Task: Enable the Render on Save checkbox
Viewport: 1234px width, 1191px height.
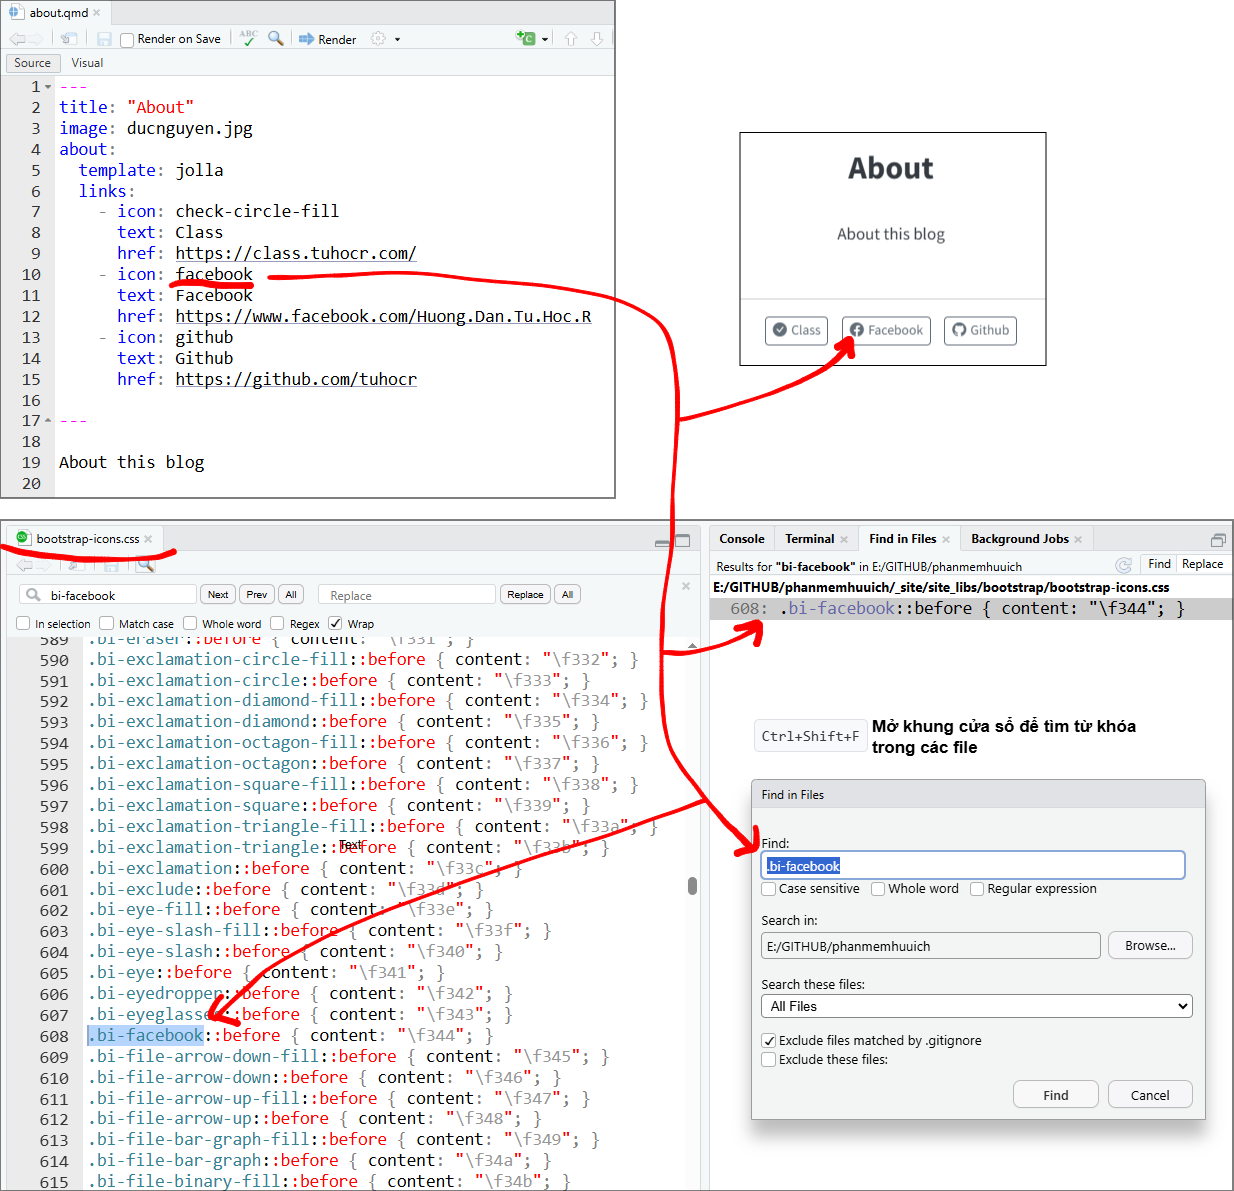Action: [127, 40]
